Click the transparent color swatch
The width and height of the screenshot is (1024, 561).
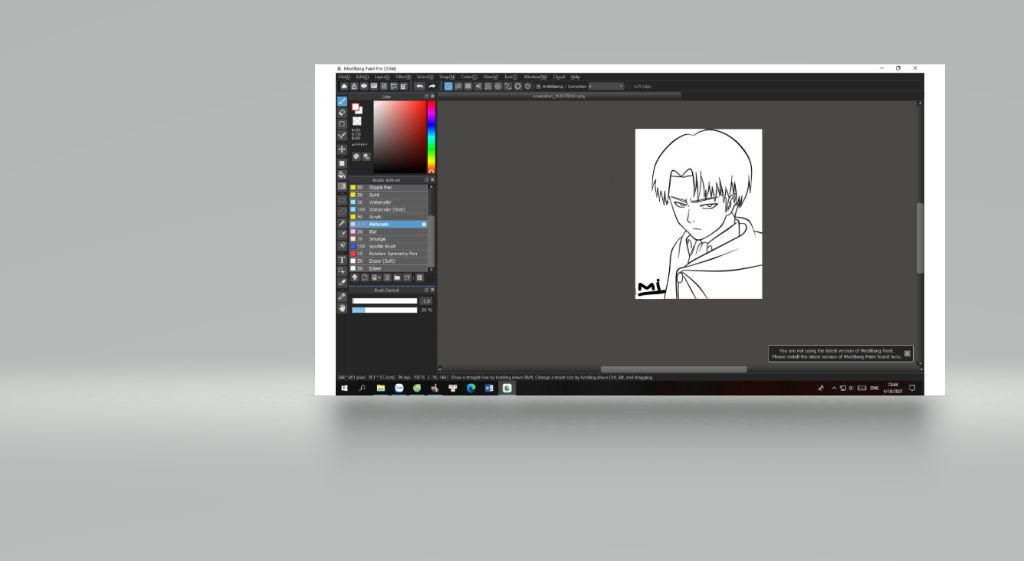(357, 121)
